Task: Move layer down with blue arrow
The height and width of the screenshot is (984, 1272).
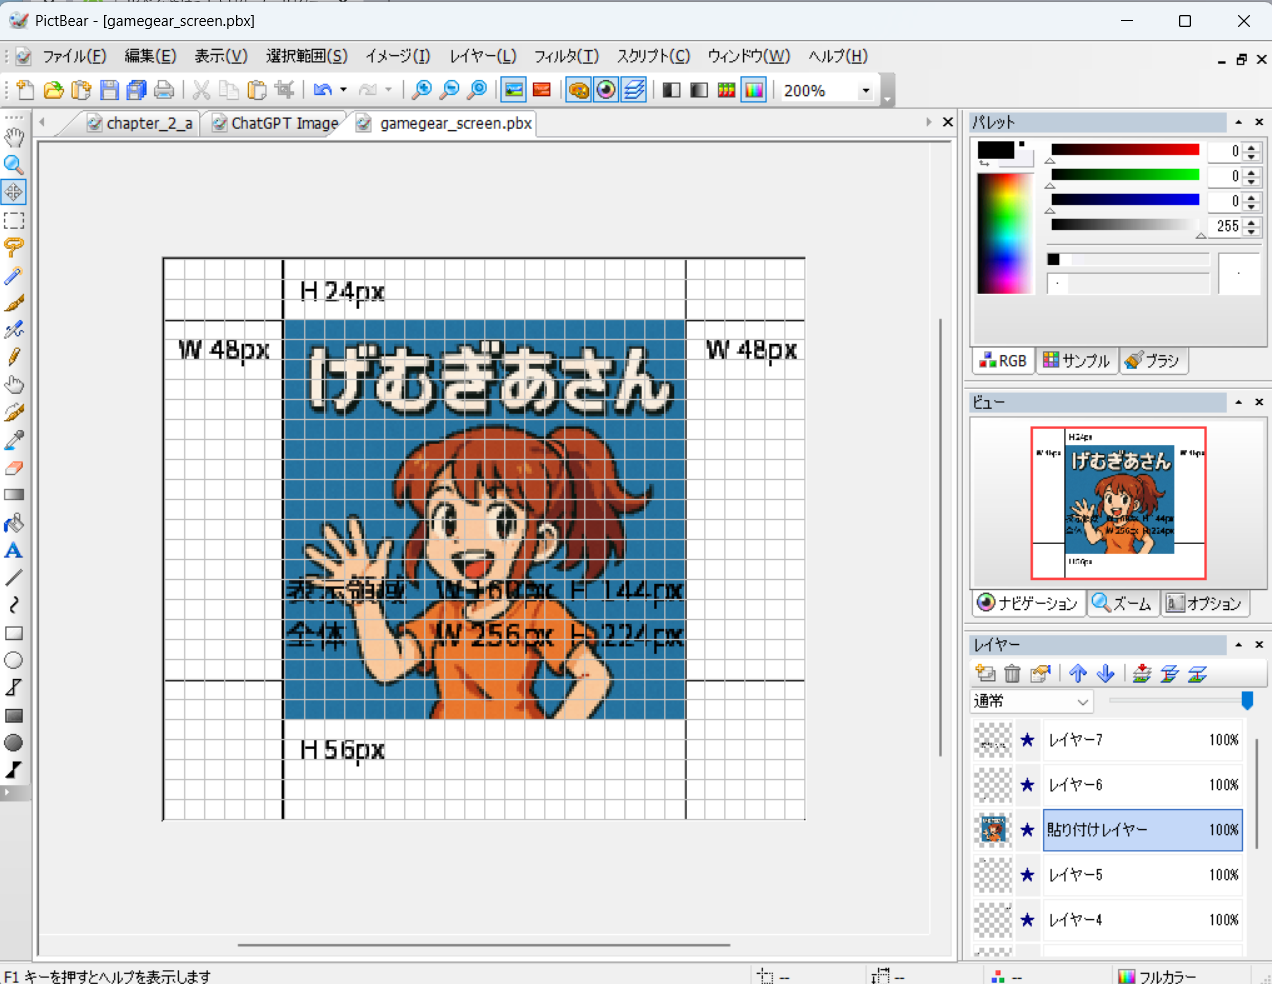Action: point(1106,674)
